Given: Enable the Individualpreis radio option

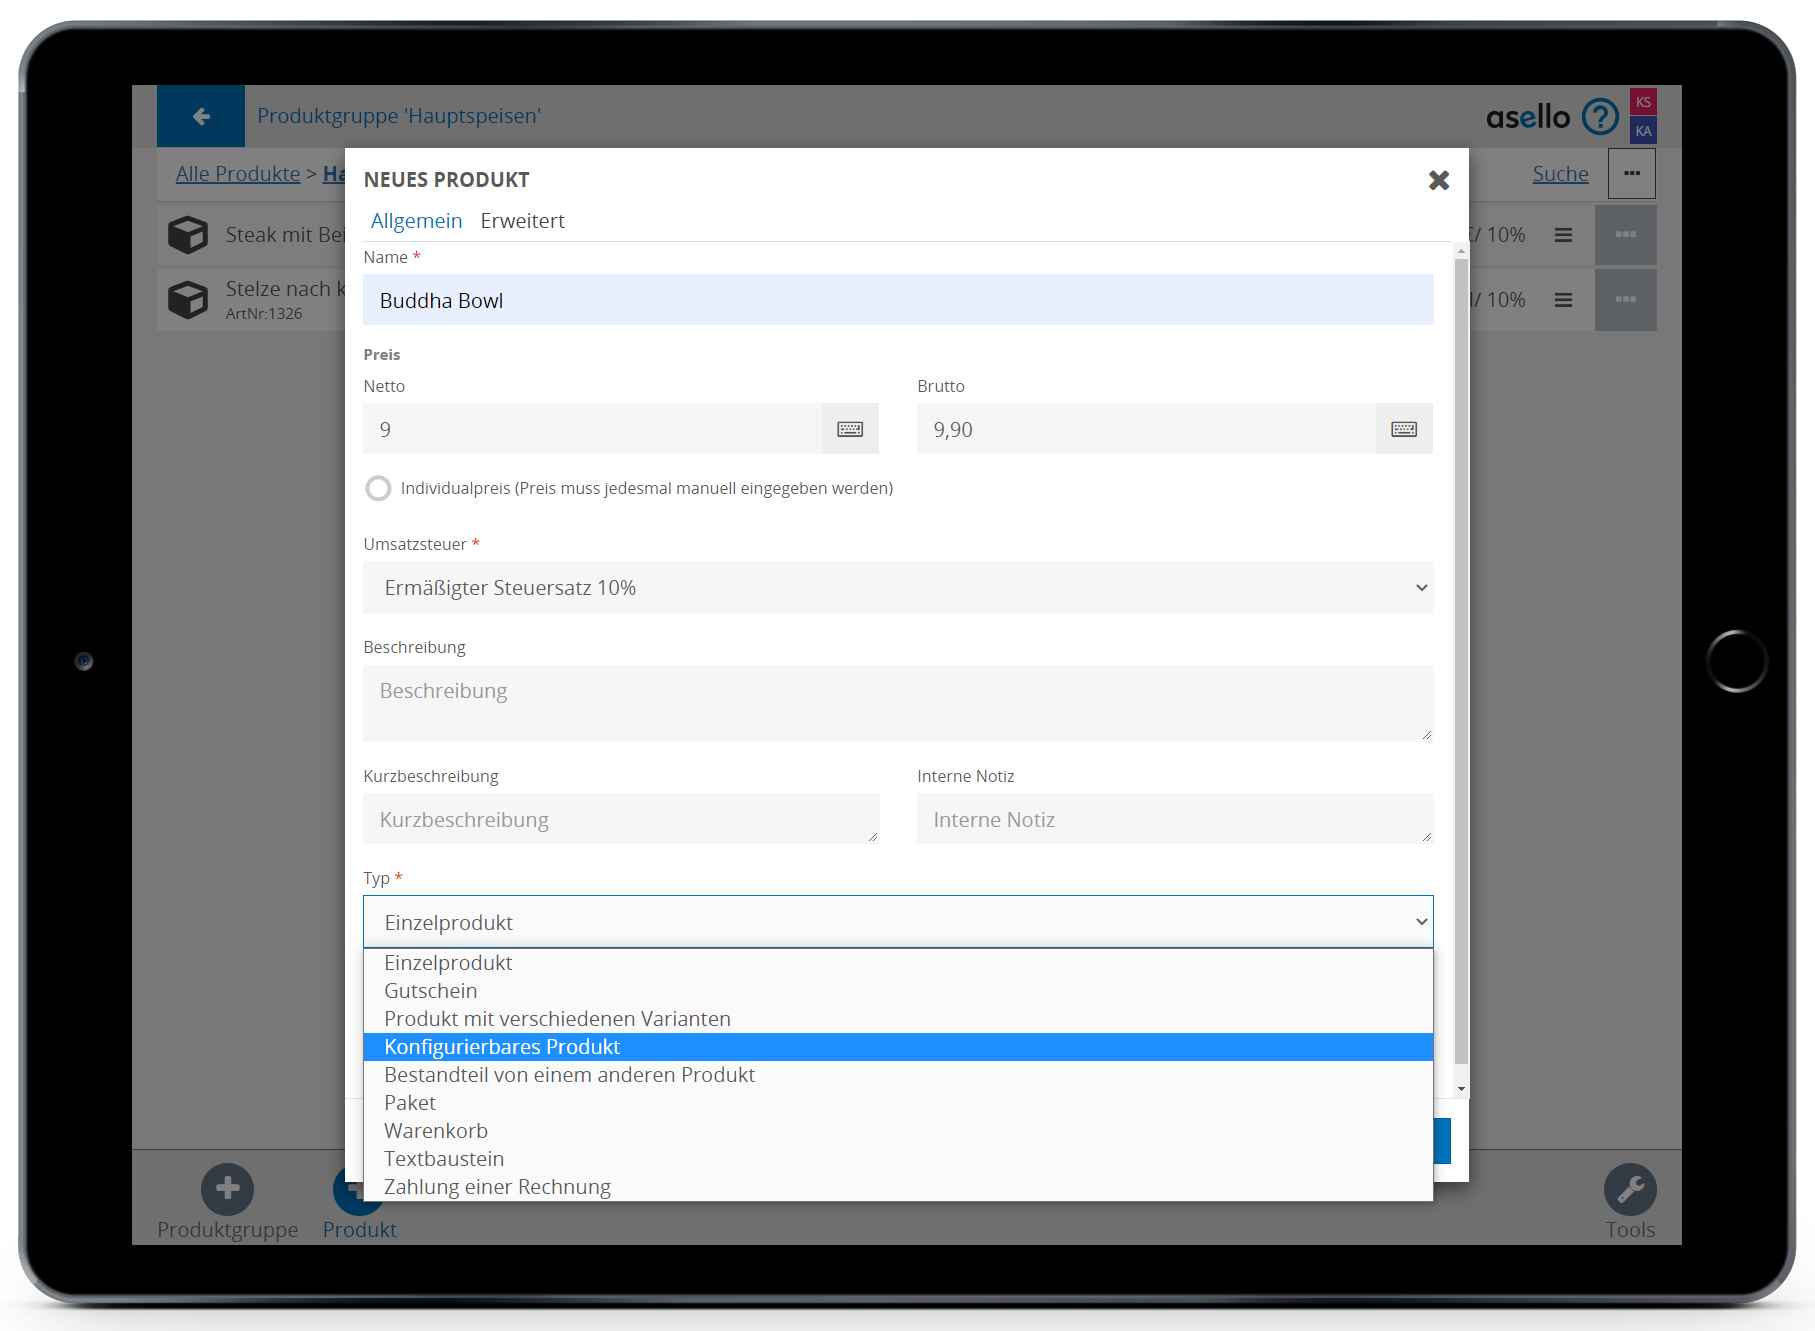Looking at the screenshot, I should 378,488.
